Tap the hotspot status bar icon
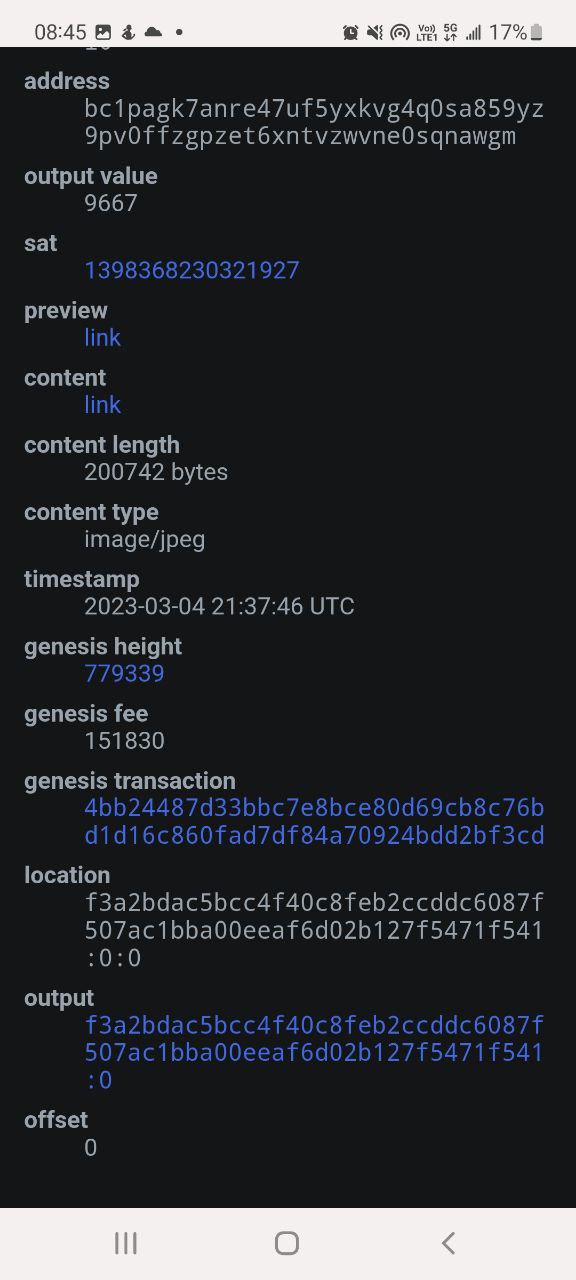The width and height of the screenshot is (576, 1280). 400,32
